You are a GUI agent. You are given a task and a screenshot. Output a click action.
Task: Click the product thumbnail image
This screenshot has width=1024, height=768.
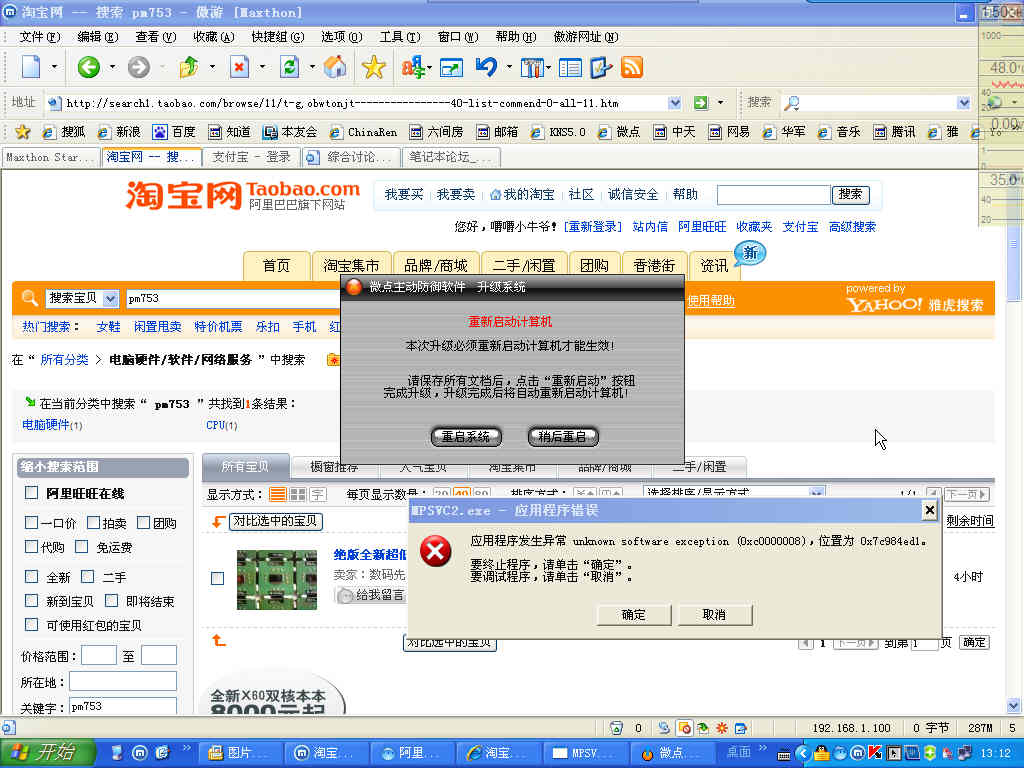click(x=277, y=580)
